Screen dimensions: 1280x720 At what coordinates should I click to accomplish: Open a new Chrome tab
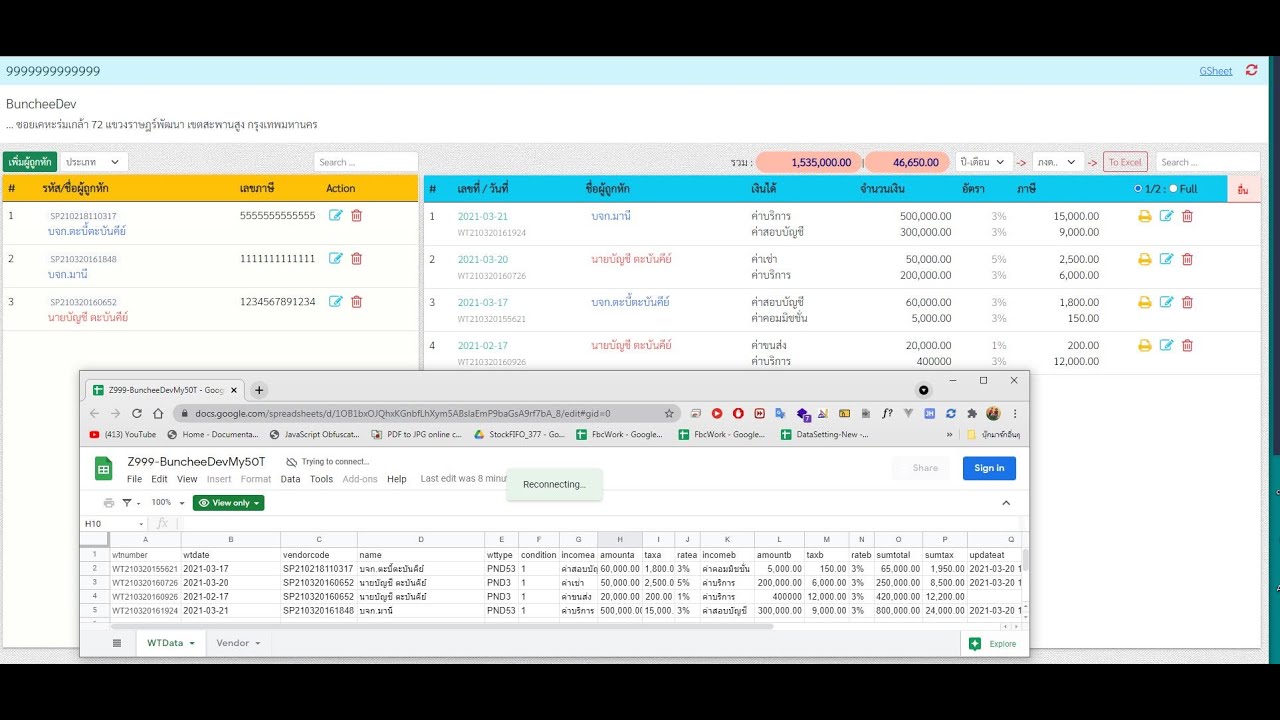(x=259, y=390)
